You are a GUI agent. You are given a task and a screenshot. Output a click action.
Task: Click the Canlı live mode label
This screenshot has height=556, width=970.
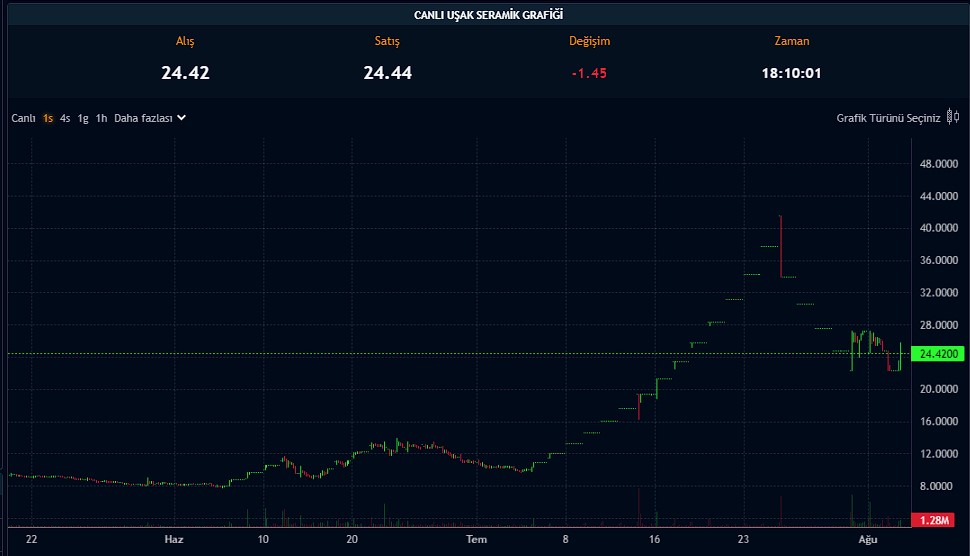pyautogui.click(x=23, y=118)
